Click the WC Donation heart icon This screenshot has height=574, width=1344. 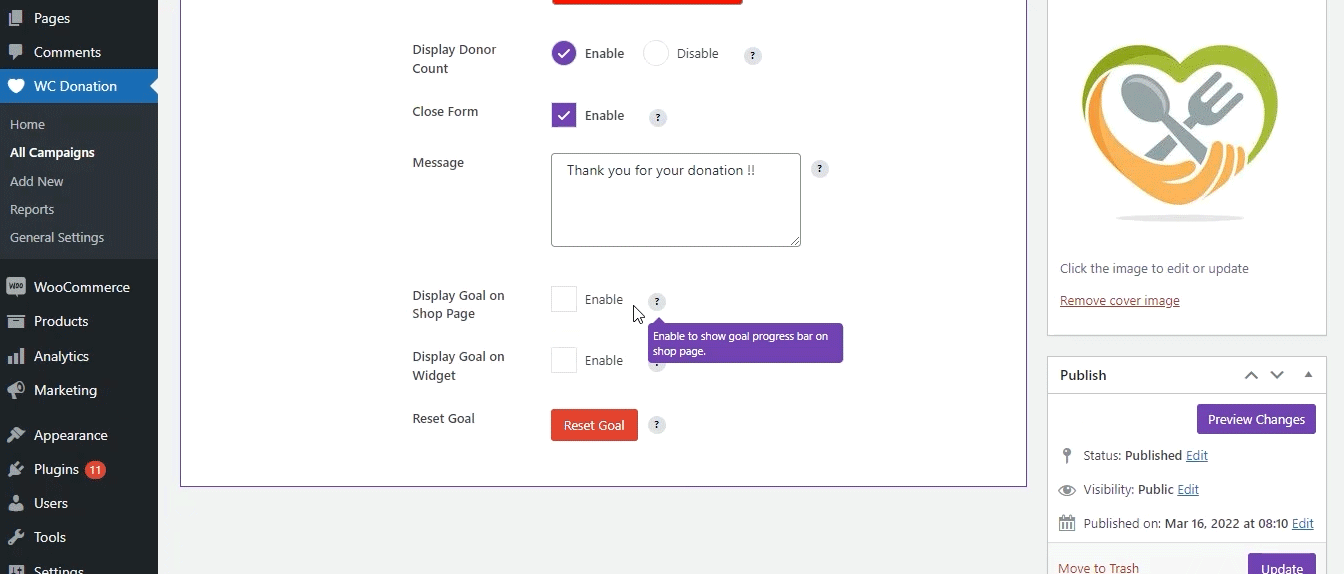click(16, 86)
